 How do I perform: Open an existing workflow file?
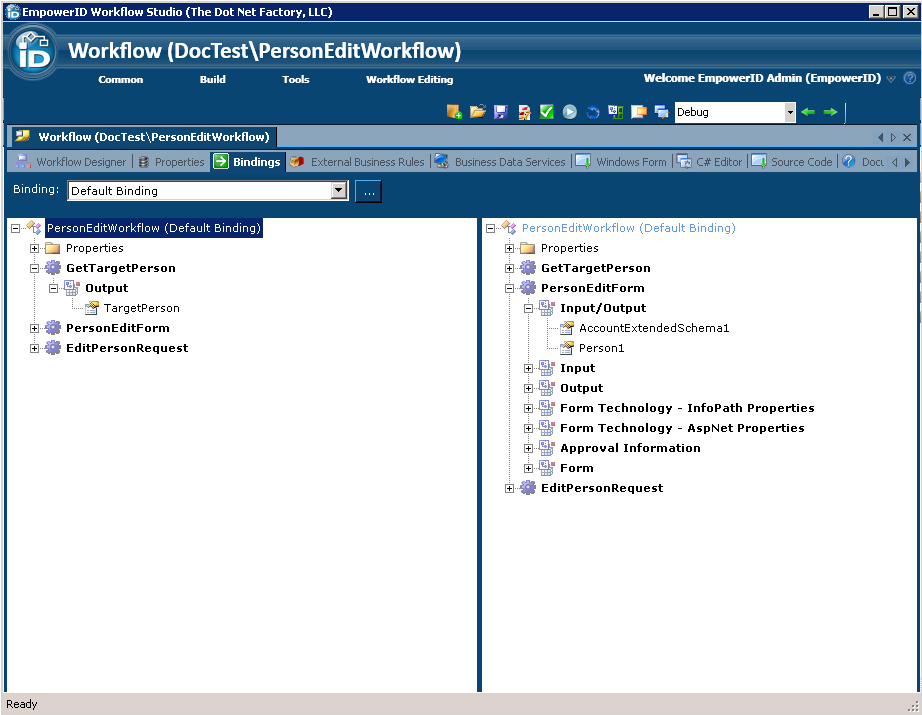point(477,112)
